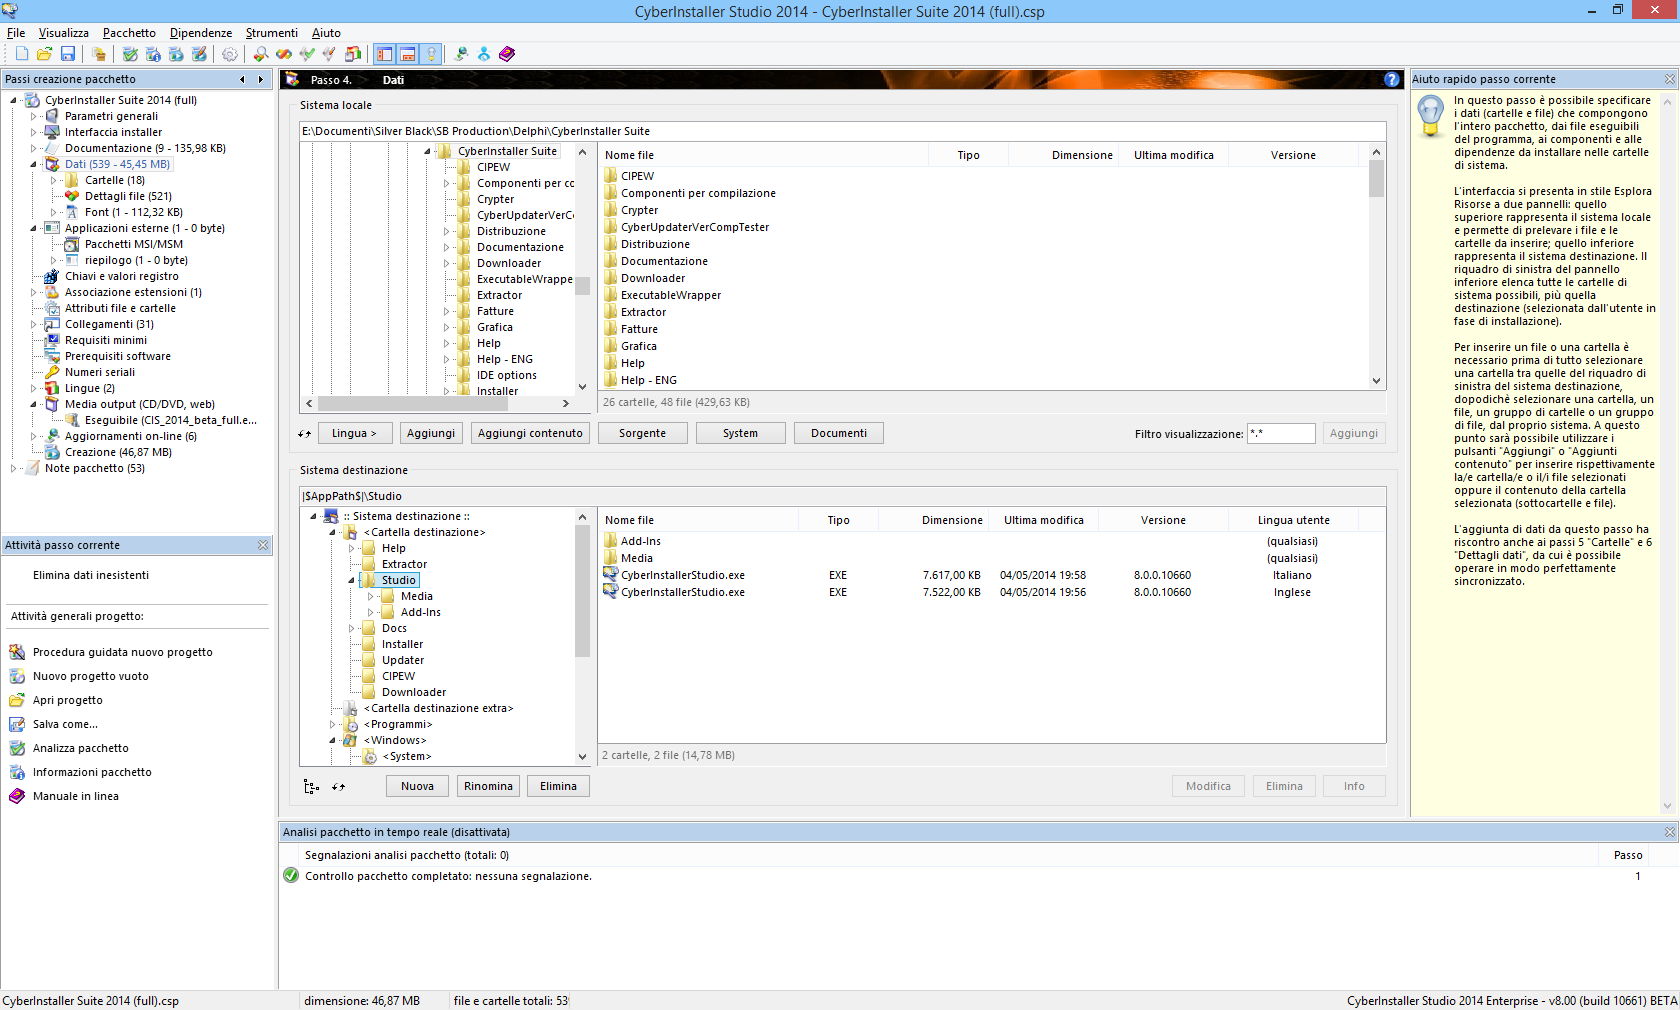1680x1010 pixels.
Task: Click the Informazioni pacchetto icon
Action: [17, 772]
